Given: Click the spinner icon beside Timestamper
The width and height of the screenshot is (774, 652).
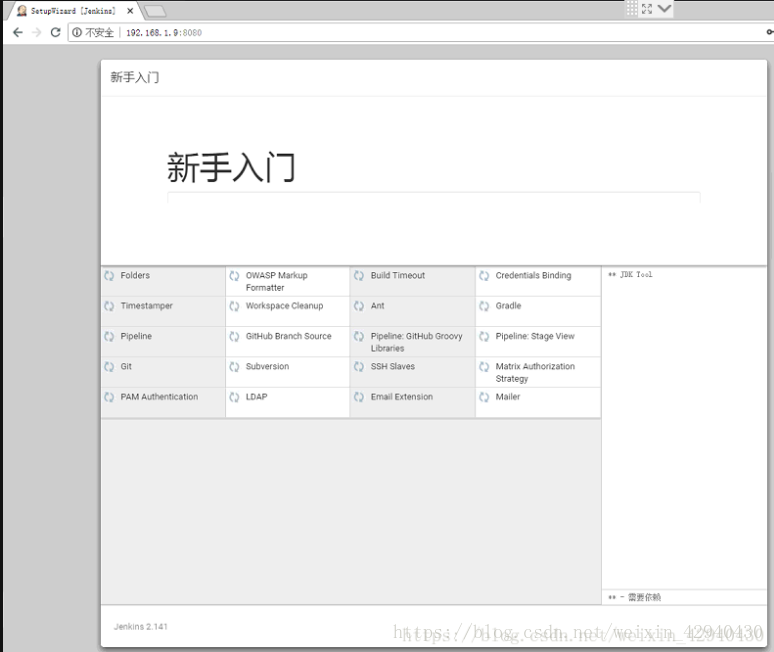Looking at the screenshot, I should (x=109, y=307).
